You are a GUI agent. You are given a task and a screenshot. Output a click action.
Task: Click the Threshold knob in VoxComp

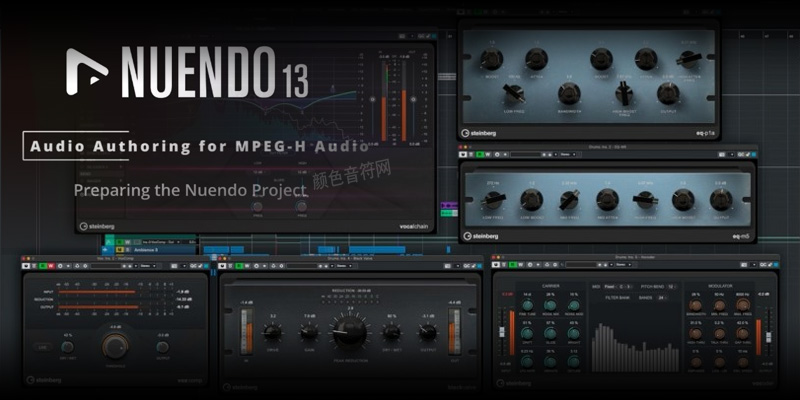pos(115,346)
